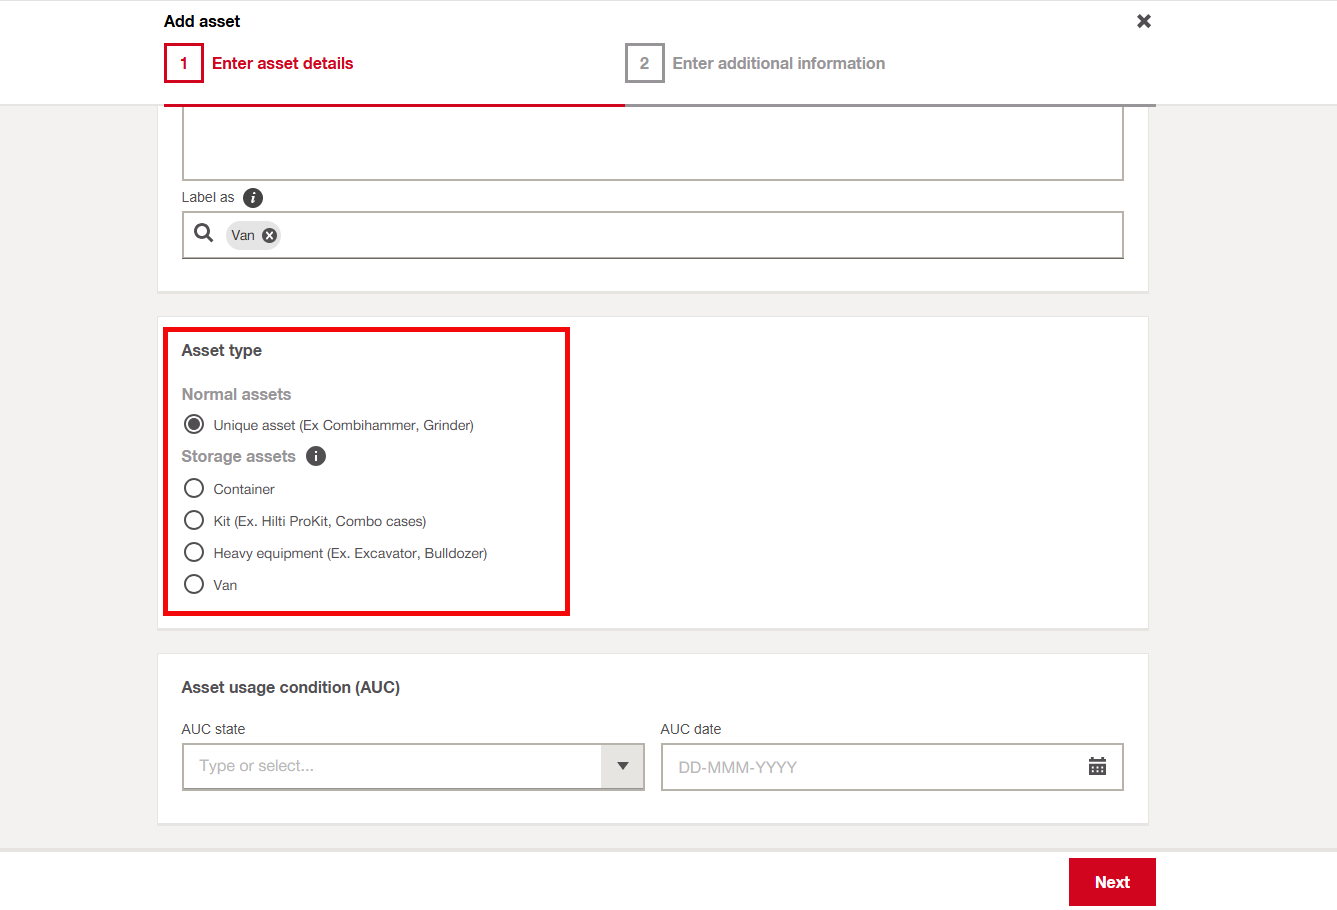Select the Kit storage asset option
Viewport: 1337px width, 910px height.
point(194,521)
